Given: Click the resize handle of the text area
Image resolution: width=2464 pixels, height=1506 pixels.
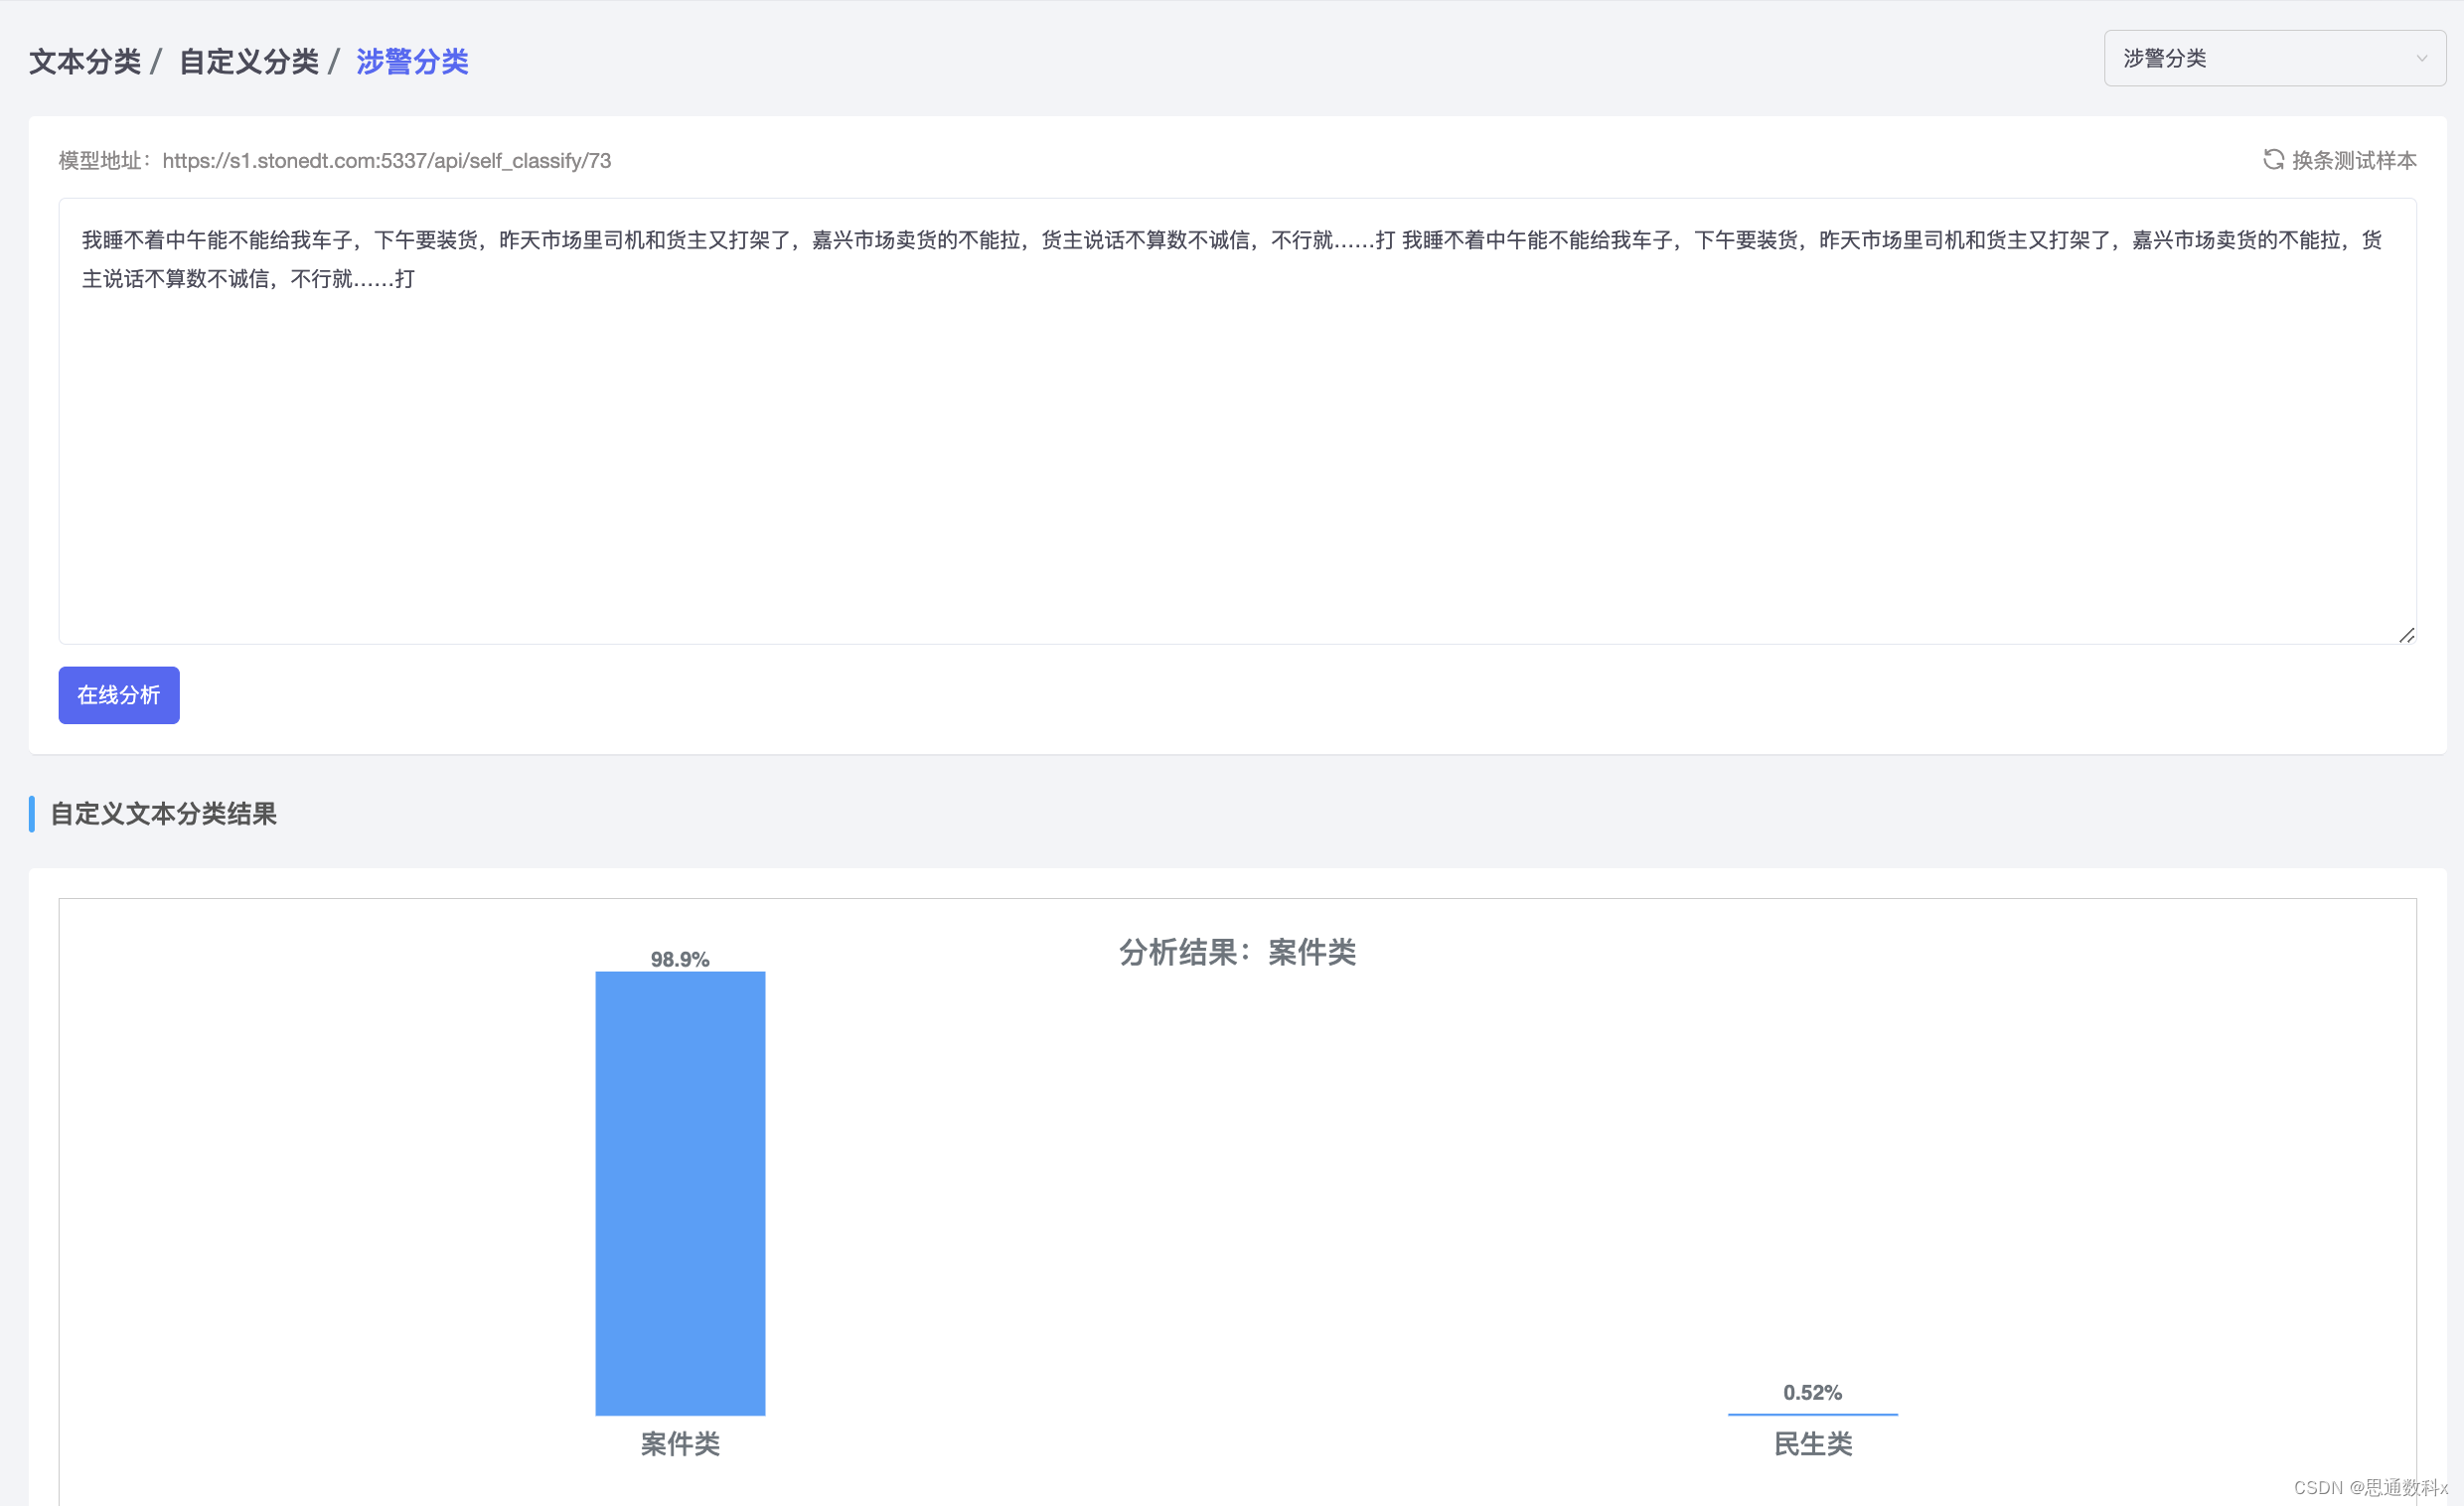Looking at the screenshot, I should coord(2406,635).
